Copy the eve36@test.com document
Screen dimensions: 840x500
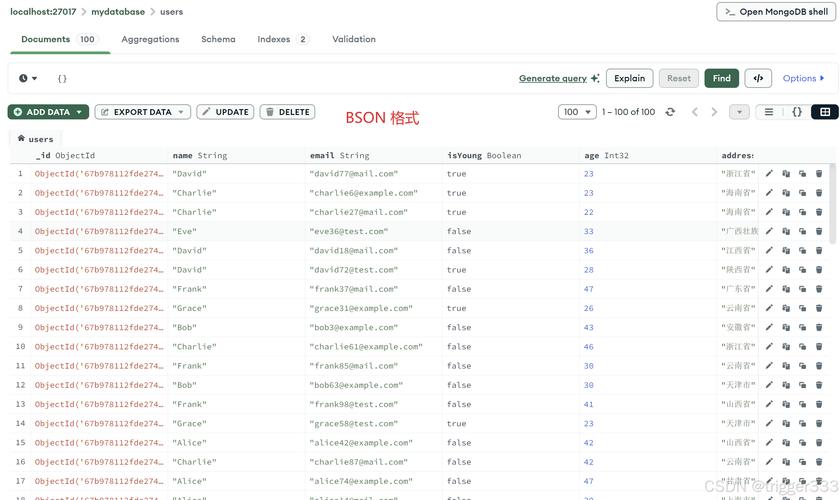786,232
